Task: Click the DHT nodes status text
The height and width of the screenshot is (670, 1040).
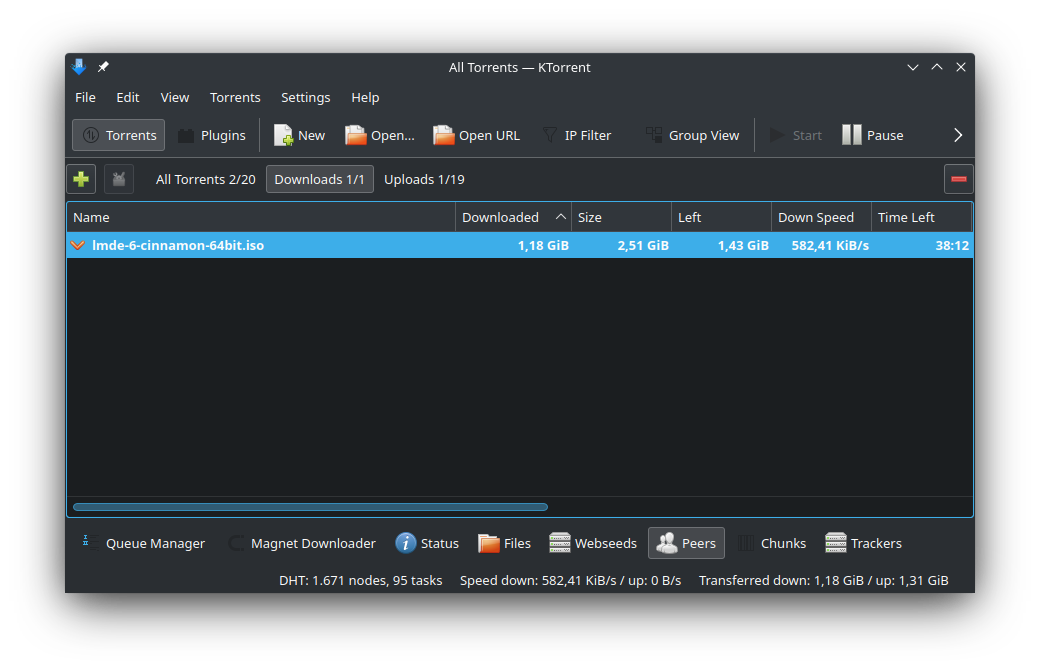Action: pos(361,580)
